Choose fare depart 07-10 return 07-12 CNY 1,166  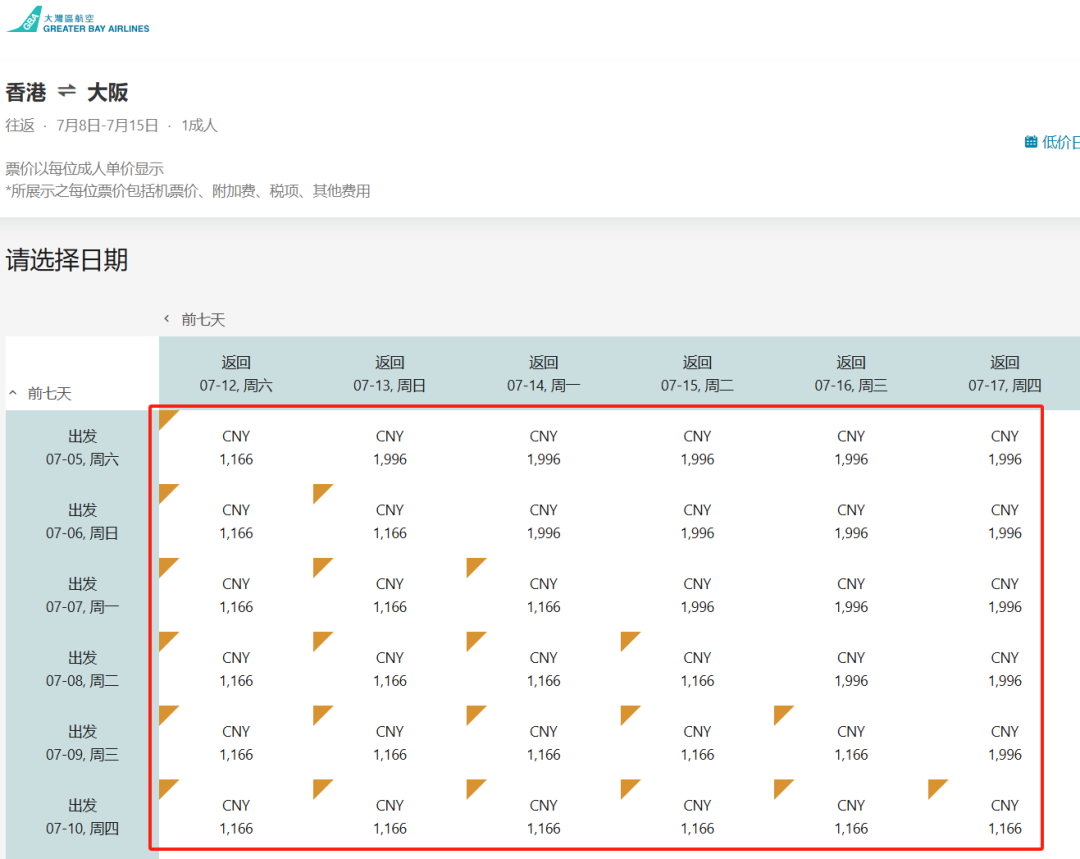click(236, 816)
